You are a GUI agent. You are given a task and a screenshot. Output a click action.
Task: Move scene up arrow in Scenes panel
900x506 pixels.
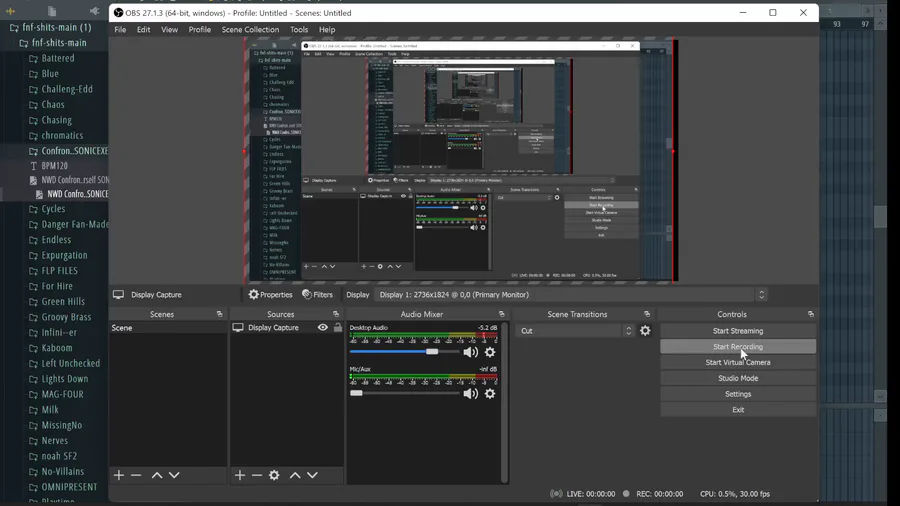[157, 475]
